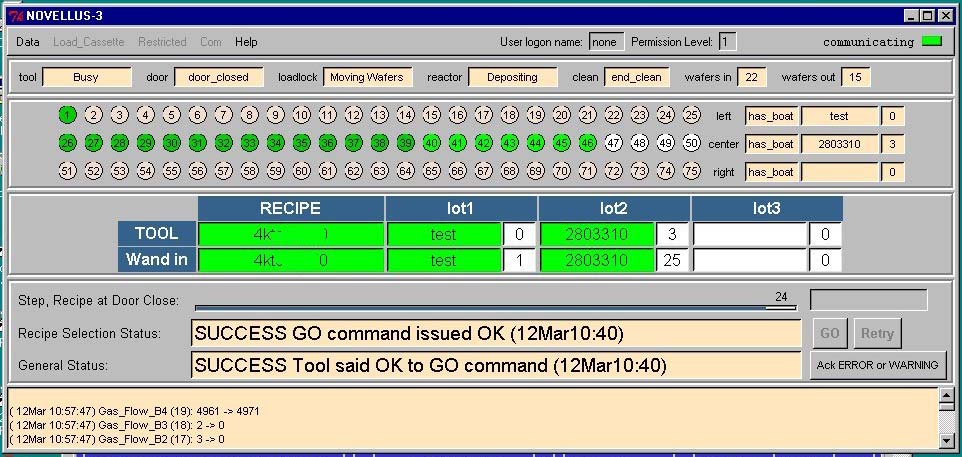Select empty wafer slot 47

(x=614, y=143)
